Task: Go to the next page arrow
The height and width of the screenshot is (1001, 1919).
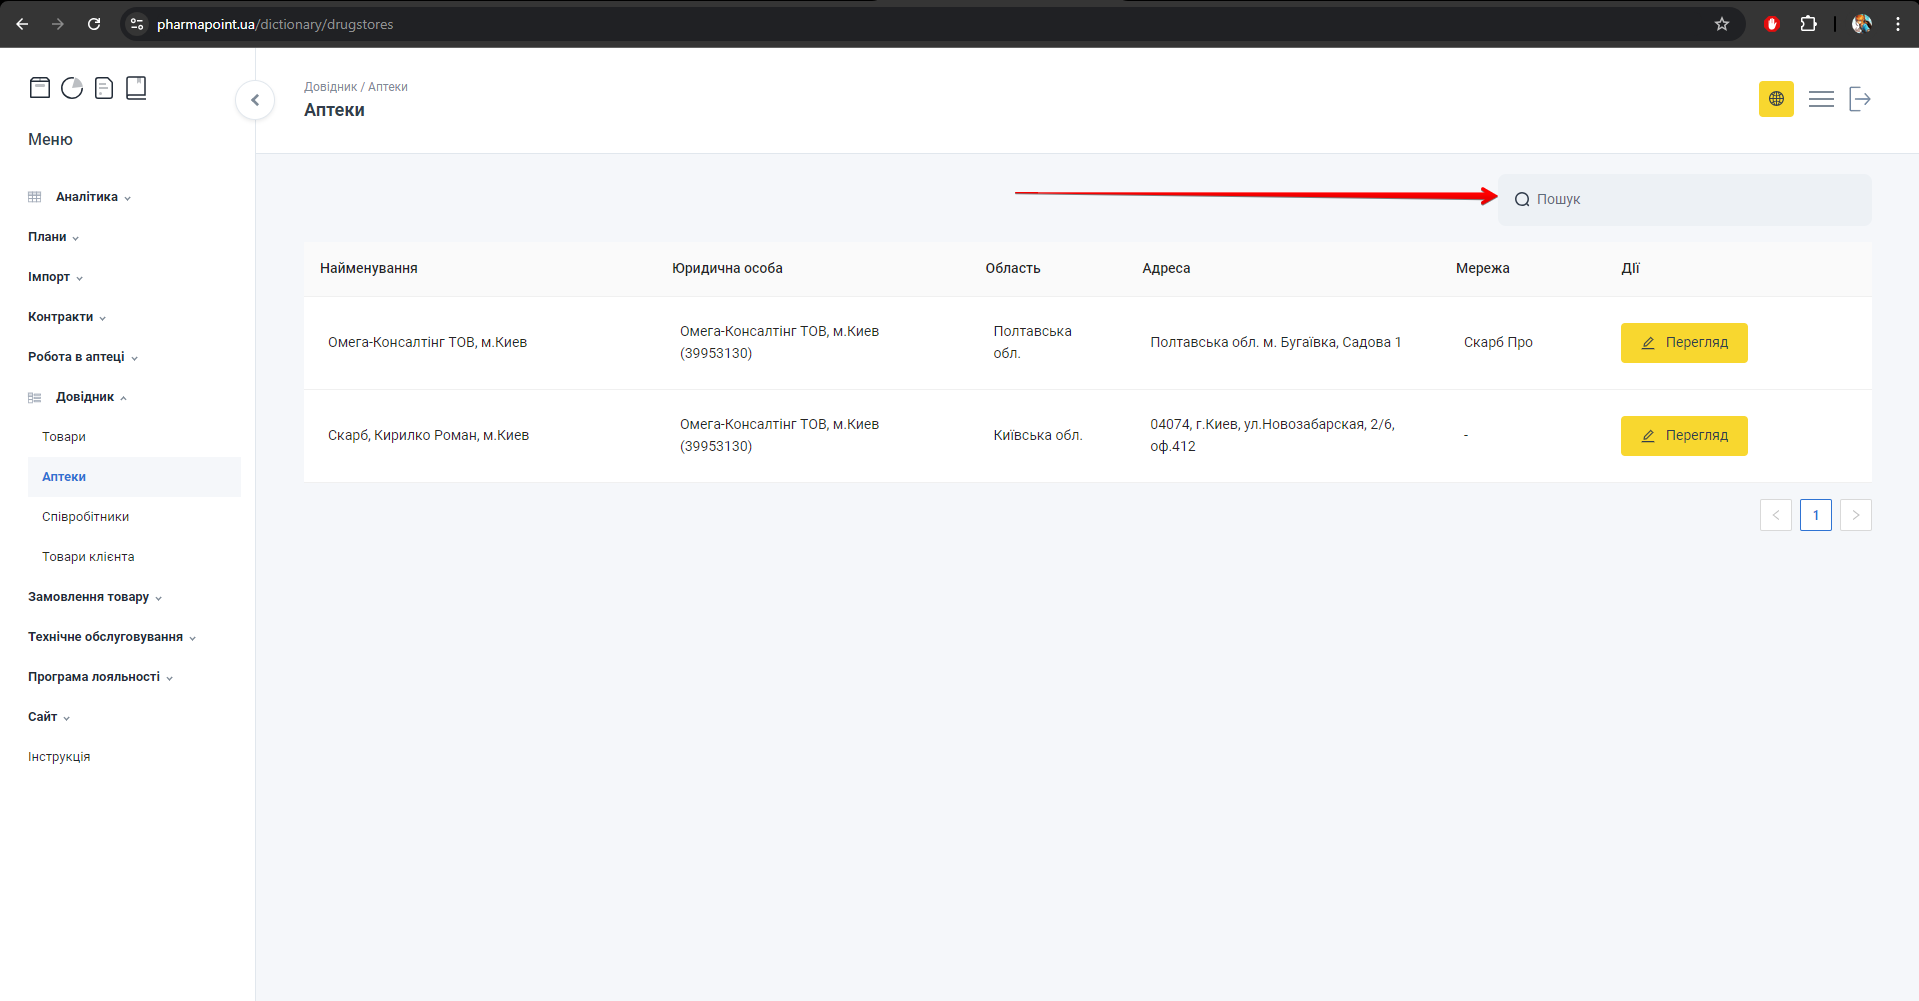Action: pyautogui.click(x=1855, y=515)
